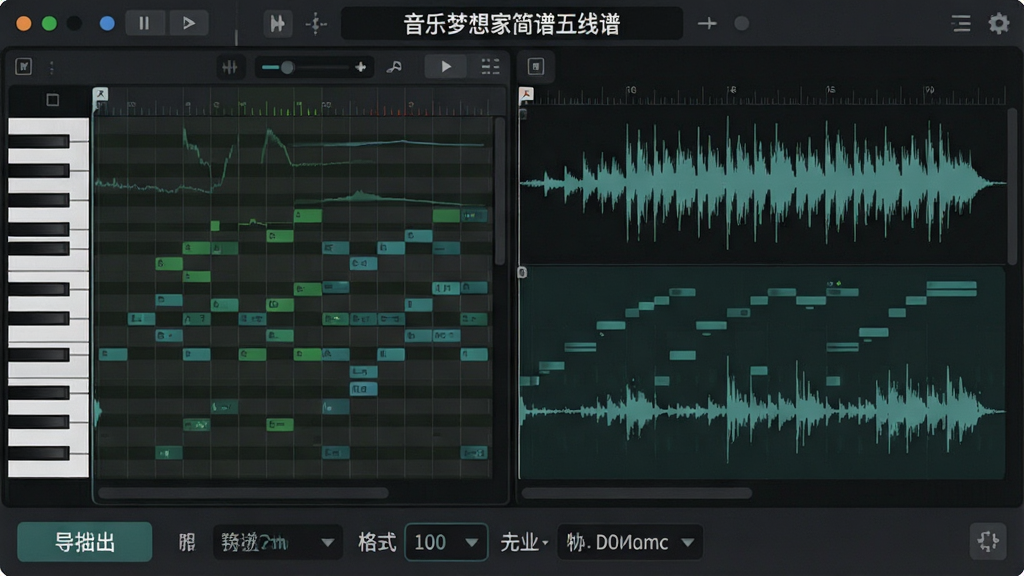
Task: Toggle the waveform view icon in the piano roll toolbar
Action: pyautogui.click(x=230, y=67)
